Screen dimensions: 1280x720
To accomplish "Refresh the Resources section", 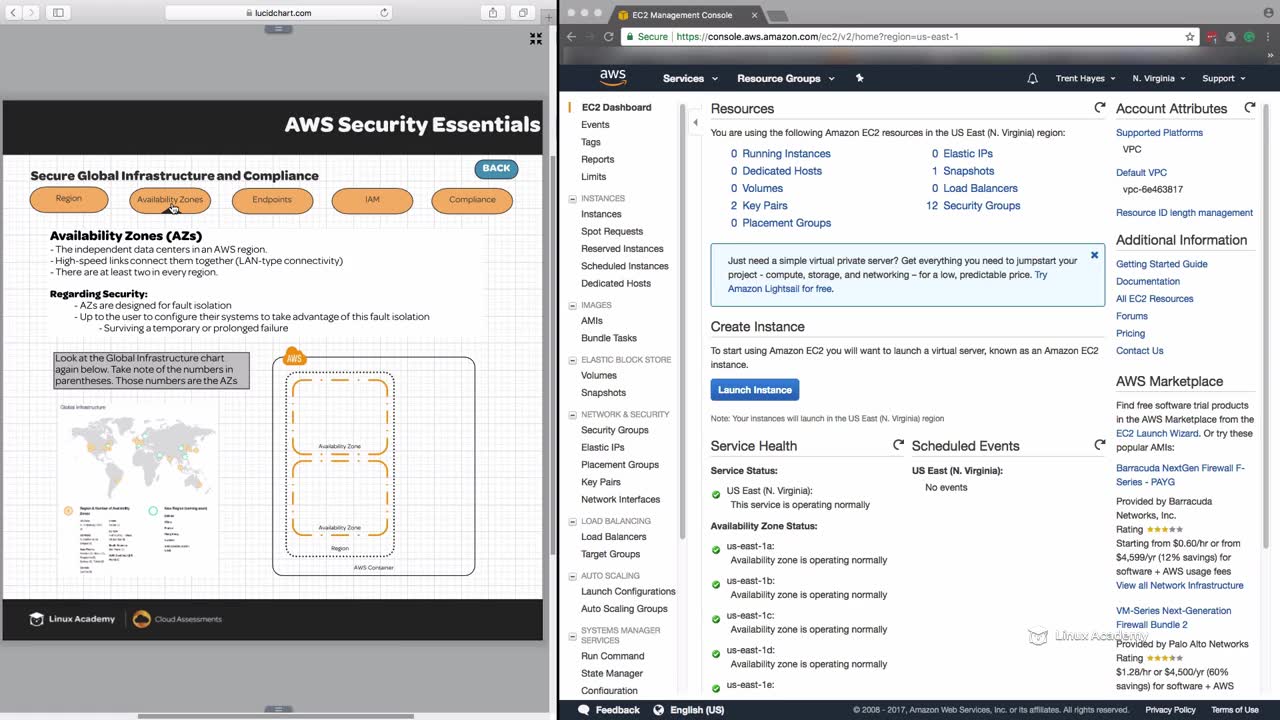I will (1100, 108).
